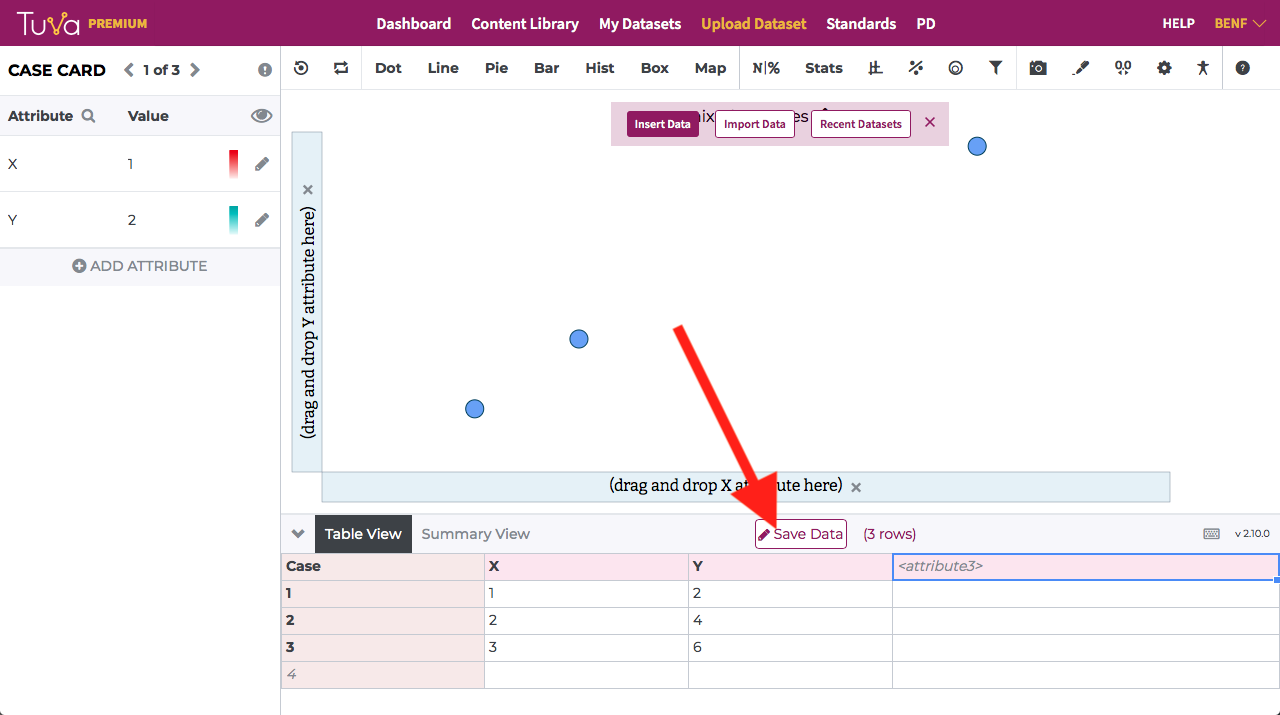Toggle attribute visibility eye icon
This screenshot has width=1280, height=715.
click(x=262, y=116)
